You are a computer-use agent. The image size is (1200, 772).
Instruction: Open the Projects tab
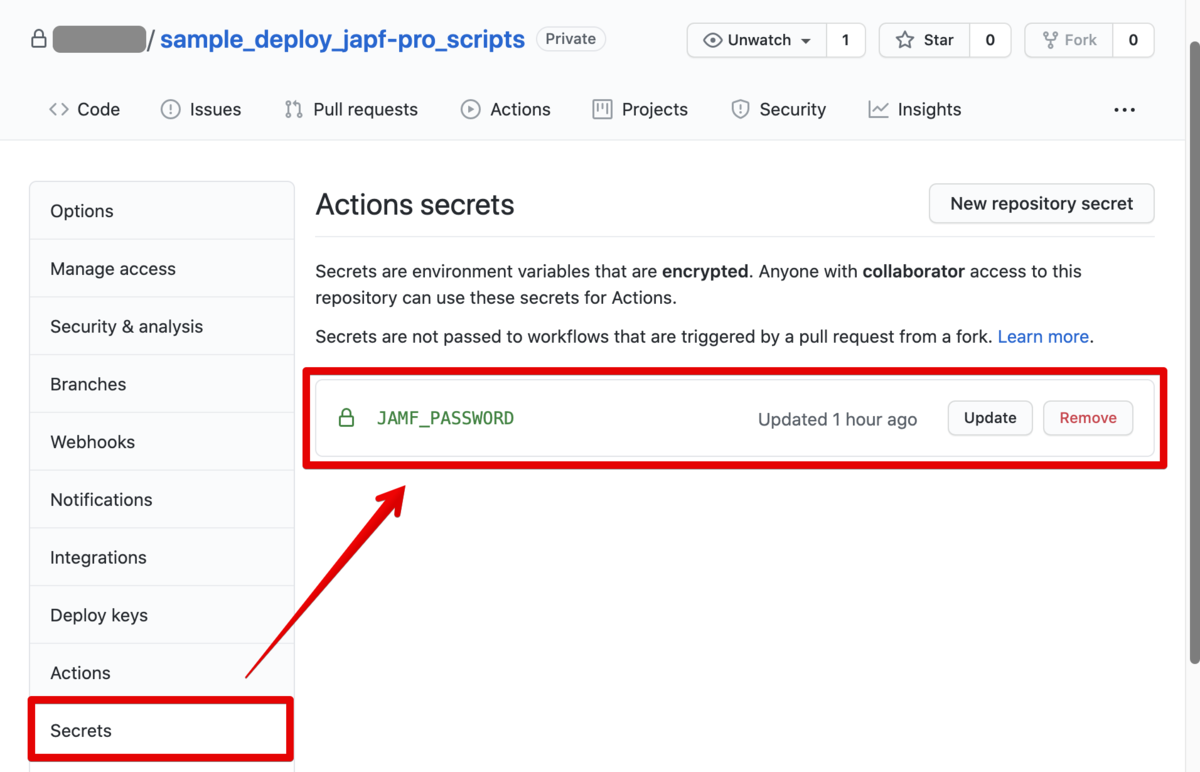point(640,110)
